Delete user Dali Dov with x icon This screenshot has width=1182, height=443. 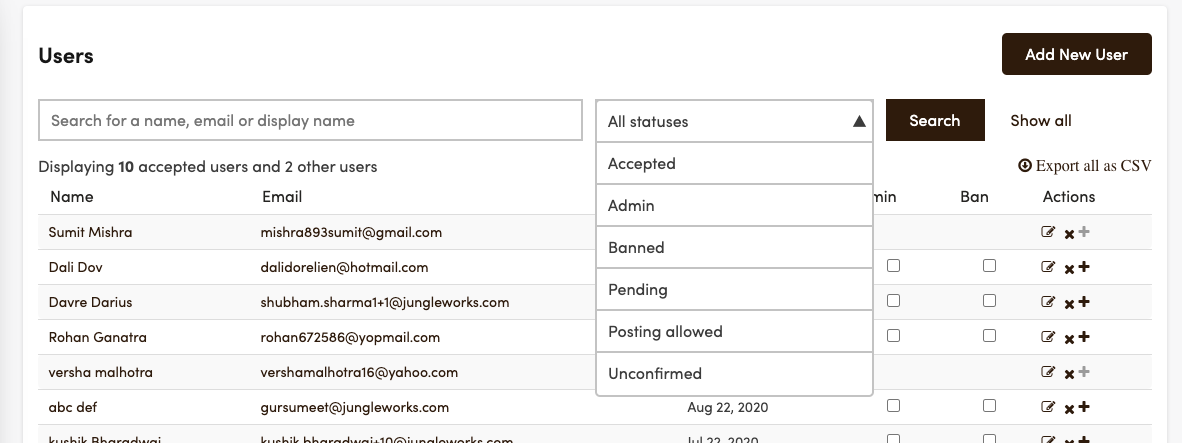[x=1069, y=269]
